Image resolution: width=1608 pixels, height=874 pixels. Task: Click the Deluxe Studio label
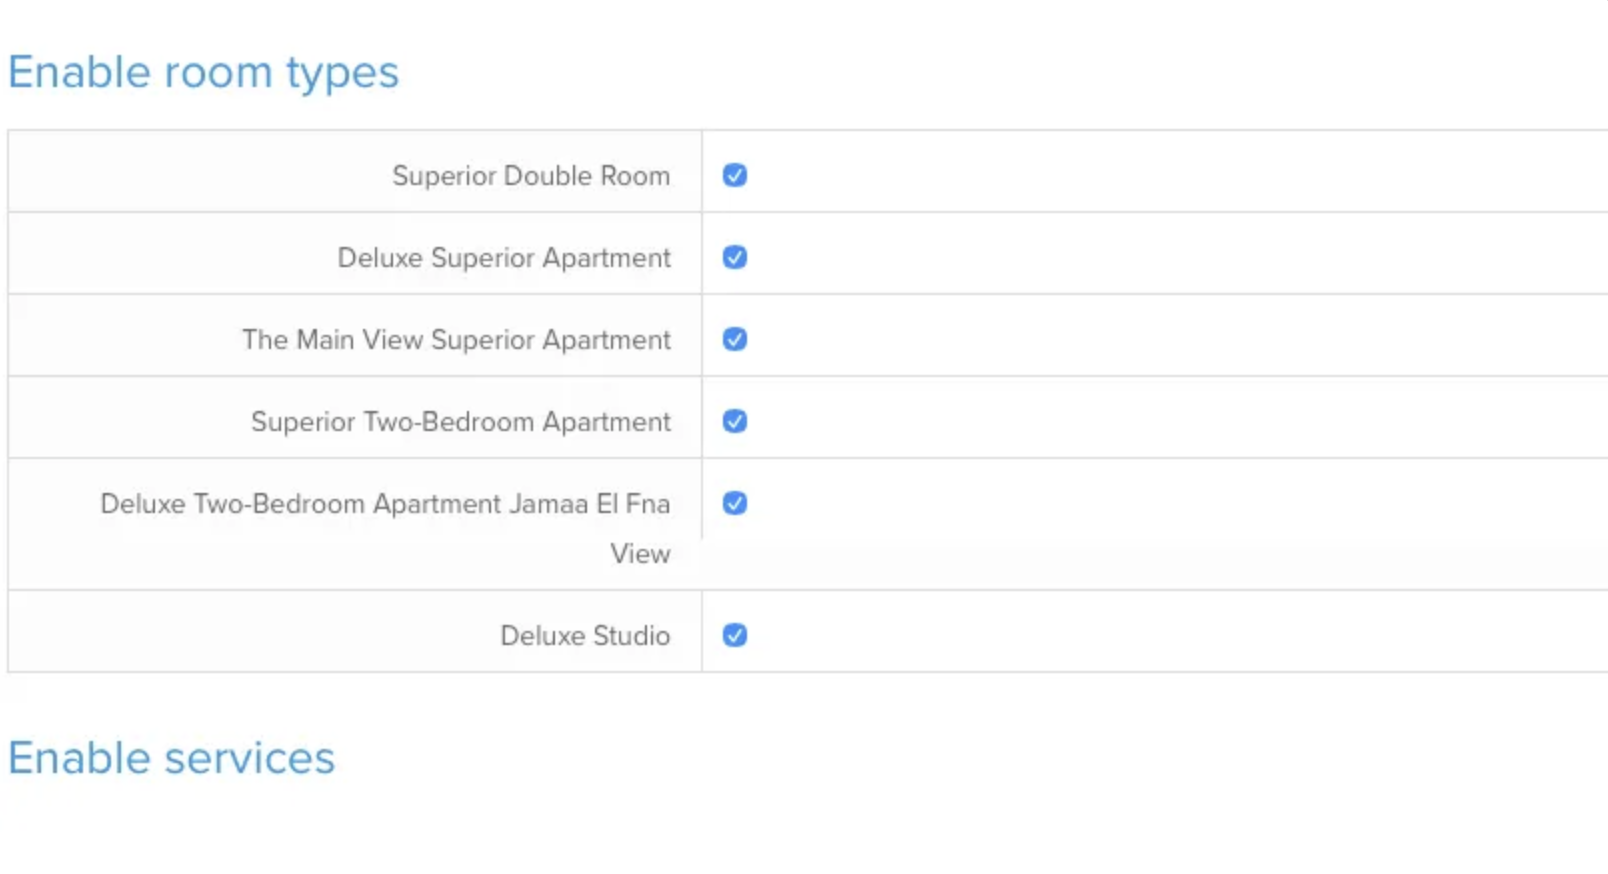click(585, 636)
